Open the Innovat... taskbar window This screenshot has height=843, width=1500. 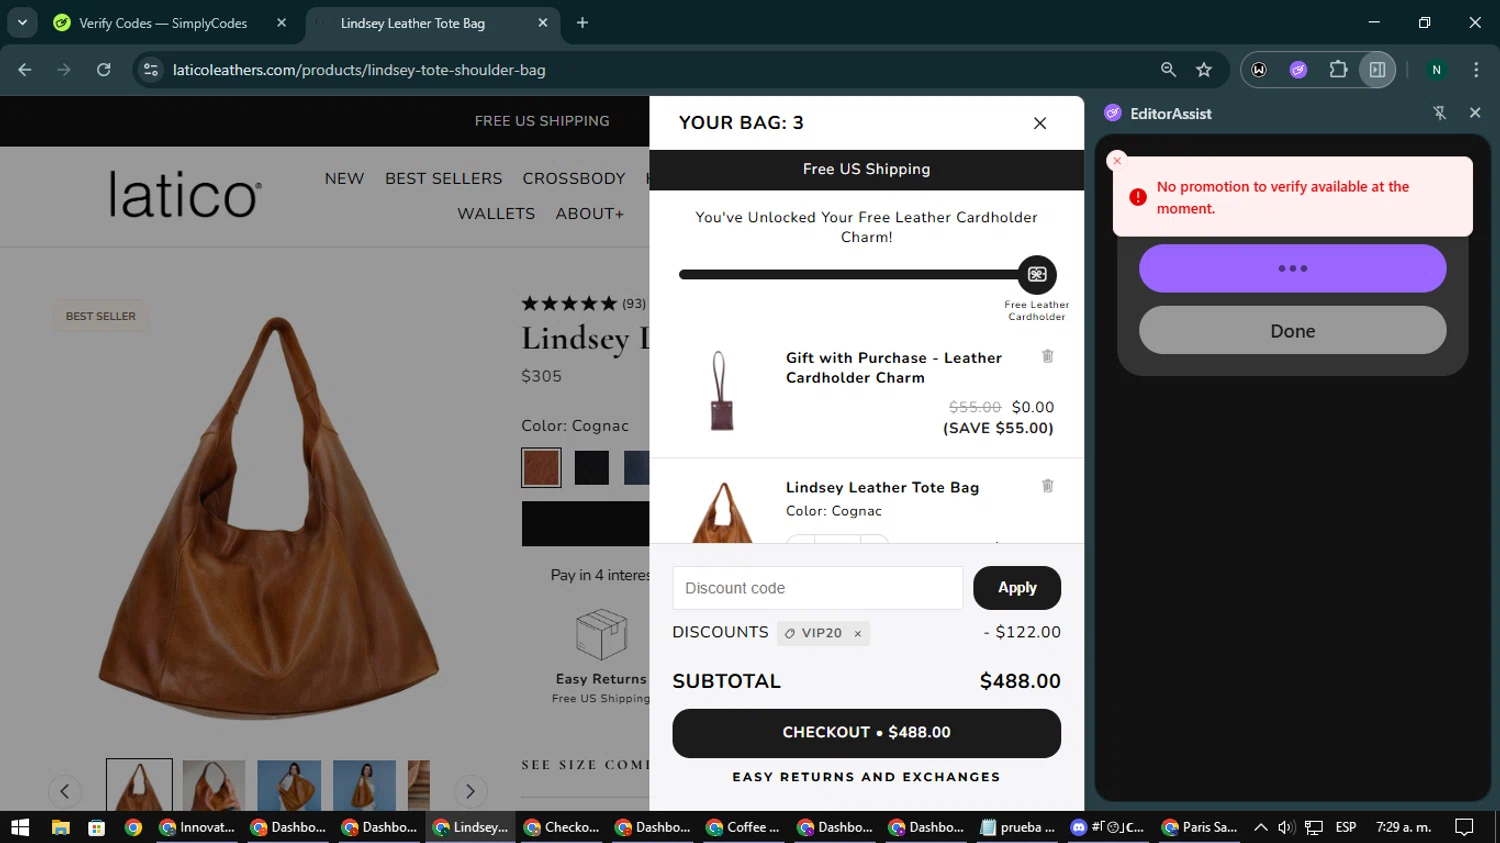pos(197,827)
